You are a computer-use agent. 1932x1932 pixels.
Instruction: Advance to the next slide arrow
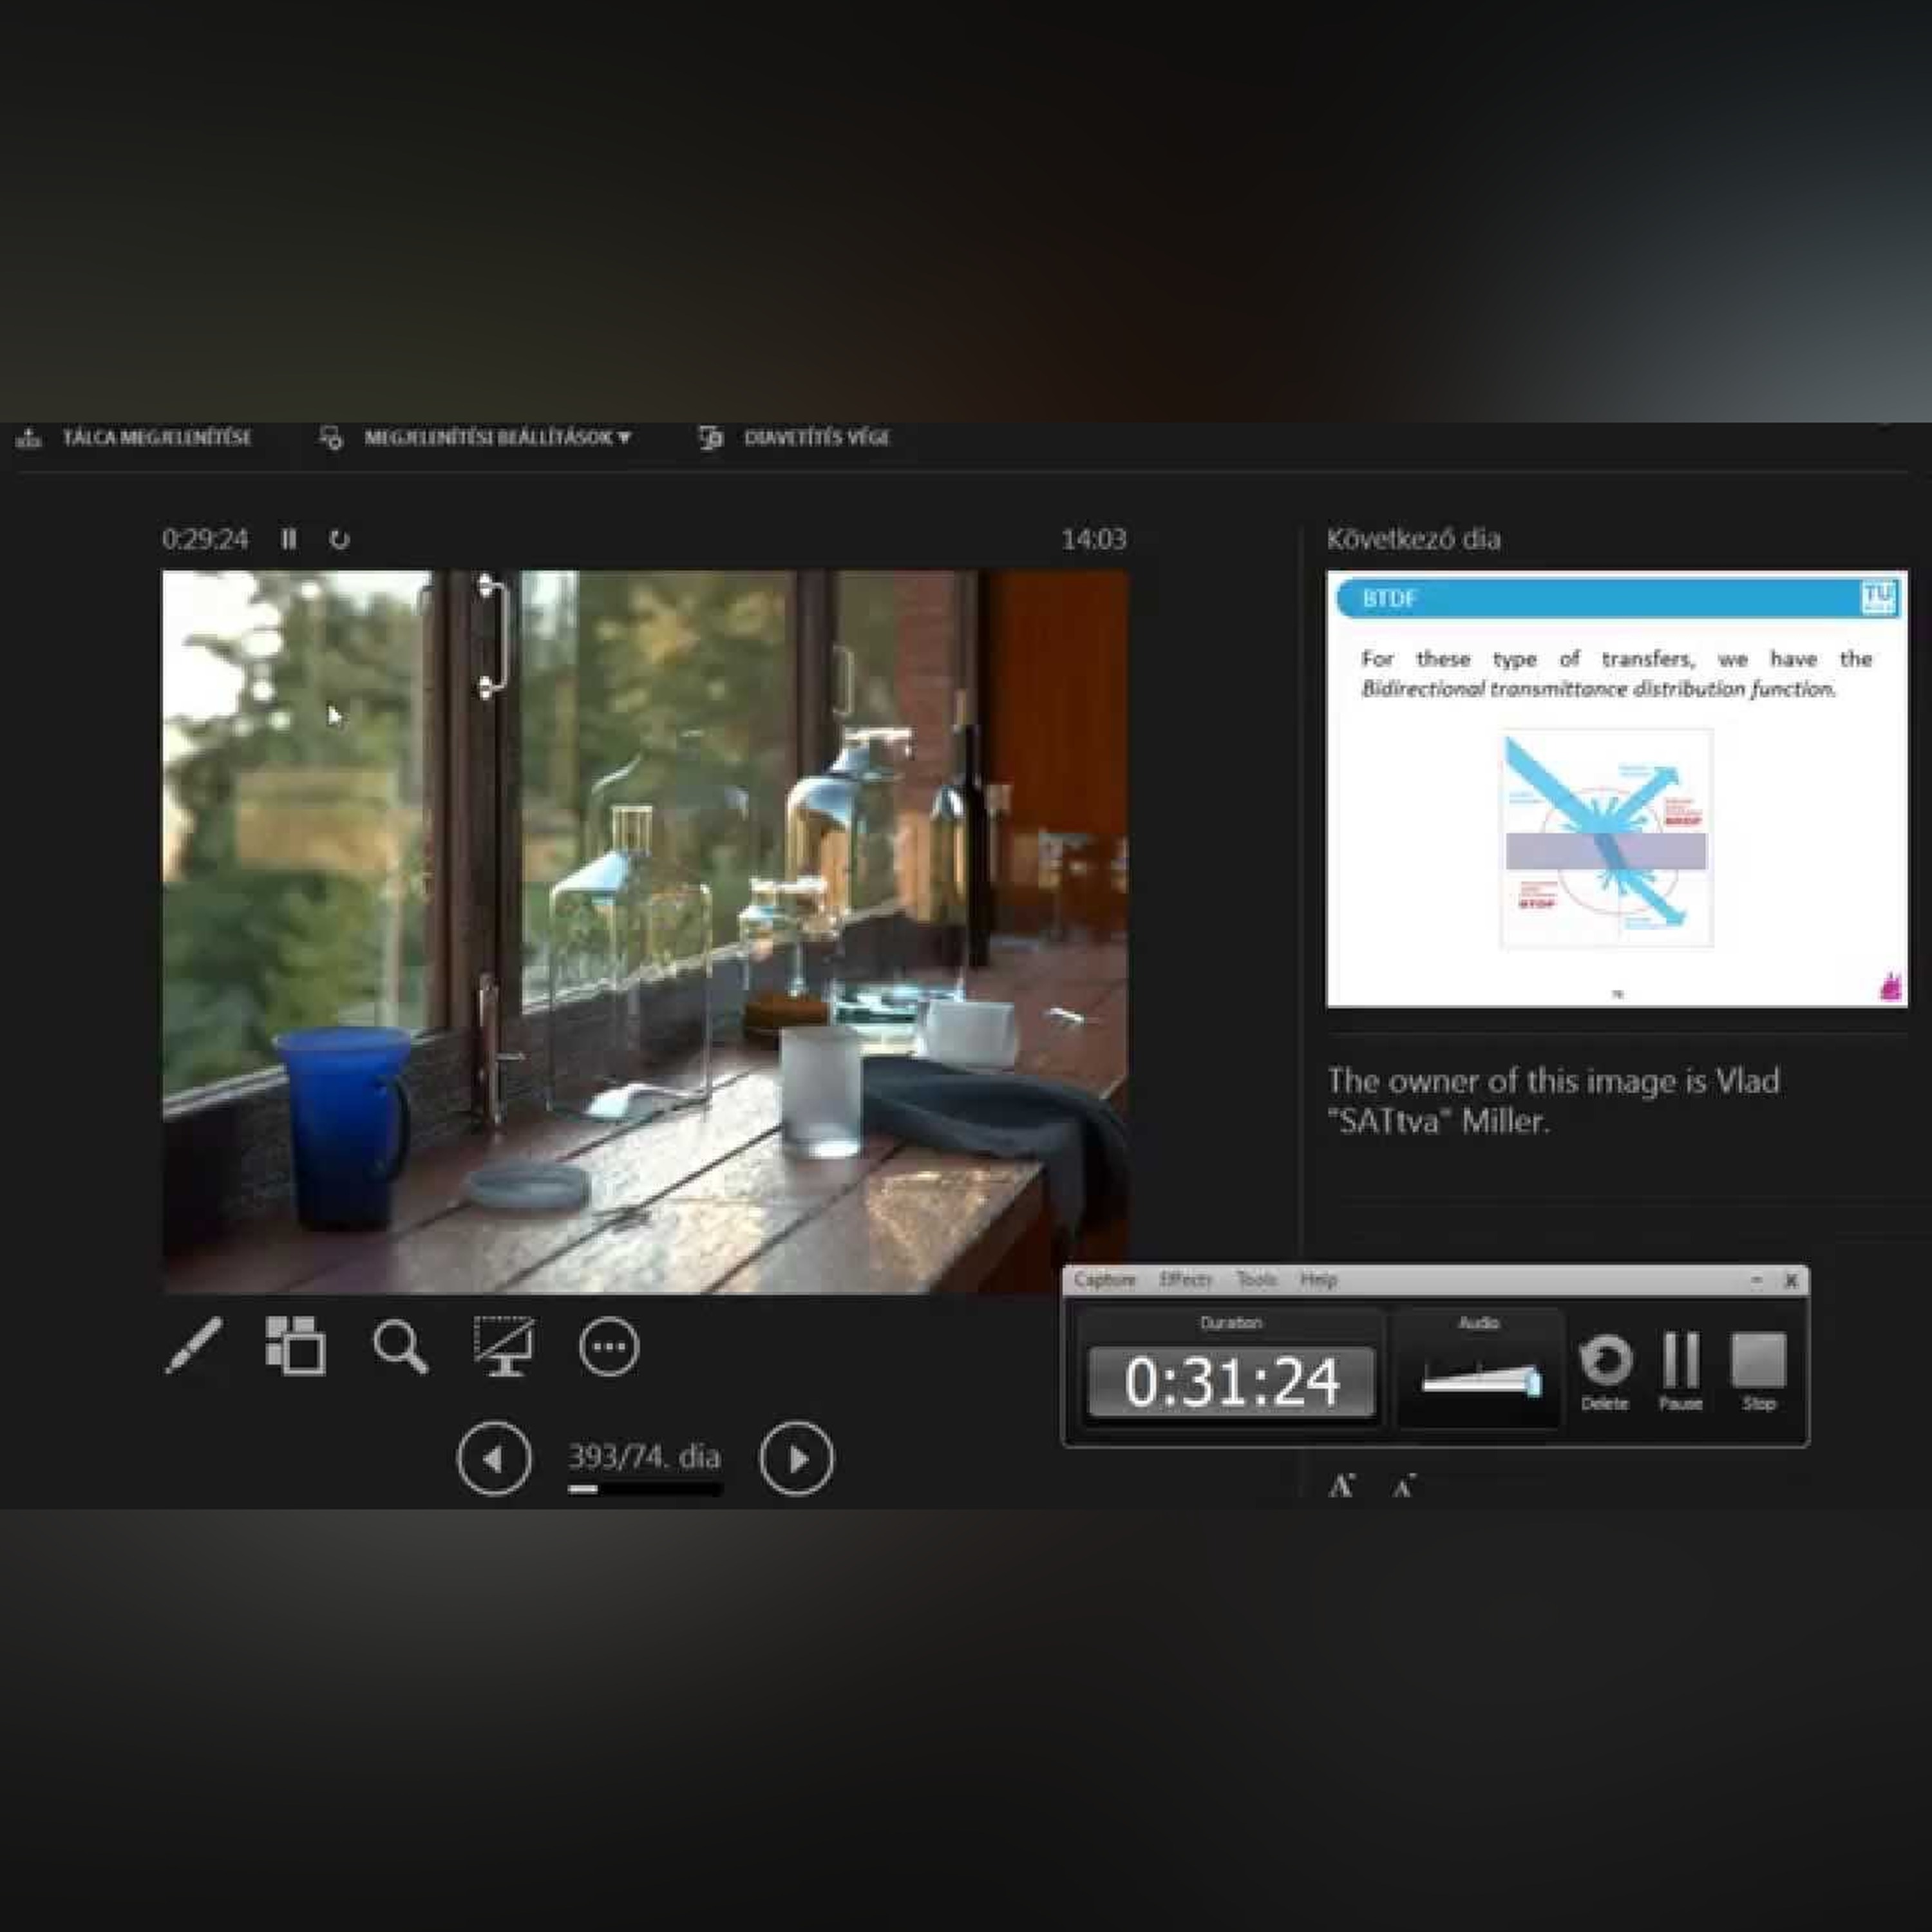pyautogui.click(x=796, y=1459)
